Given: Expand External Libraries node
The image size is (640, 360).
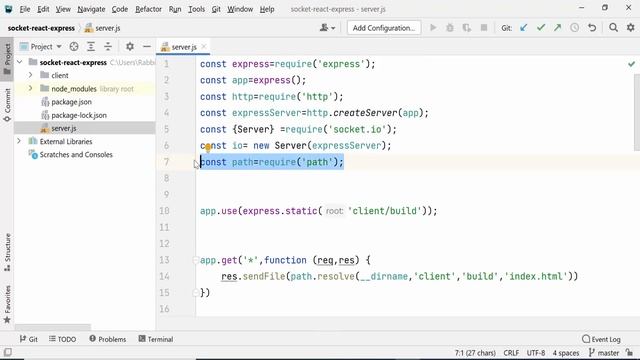Looking at the screenshot, I should pos(19,141).
